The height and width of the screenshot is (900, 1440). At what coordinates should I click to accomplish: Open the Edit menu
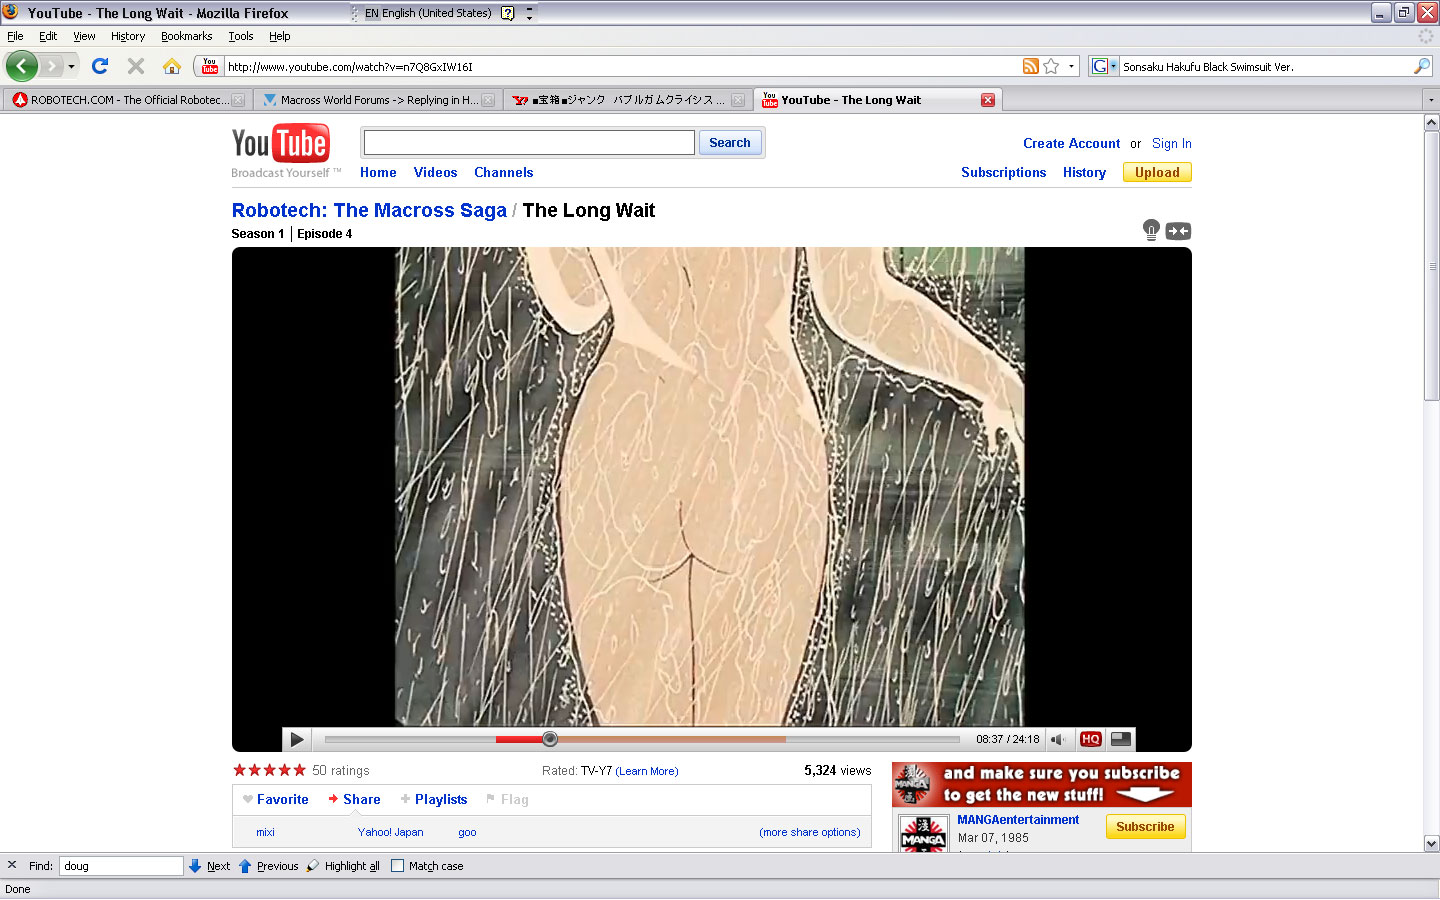point(48,36)
